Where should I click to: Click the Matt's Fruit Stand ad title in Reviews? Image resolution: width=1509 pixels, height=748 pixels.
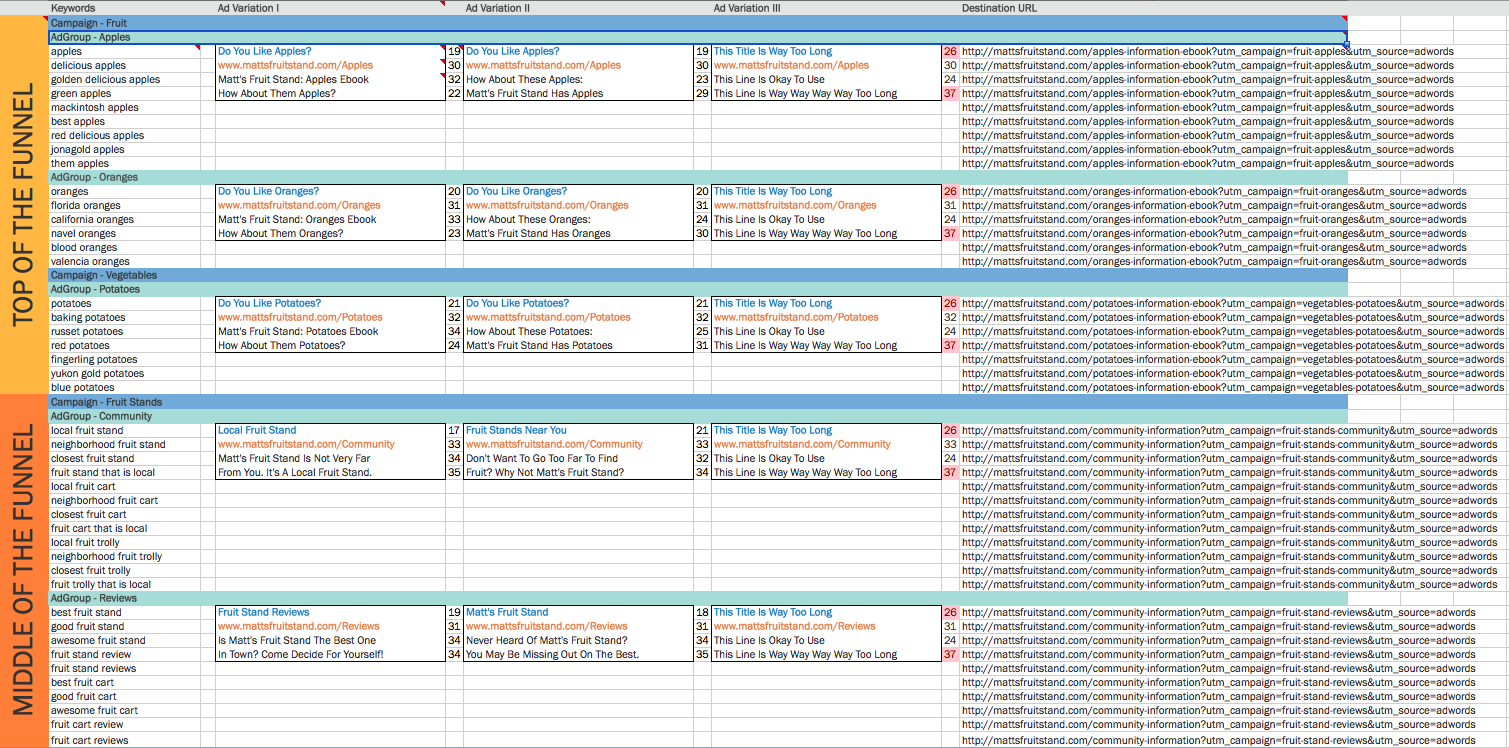coord(578,612)
